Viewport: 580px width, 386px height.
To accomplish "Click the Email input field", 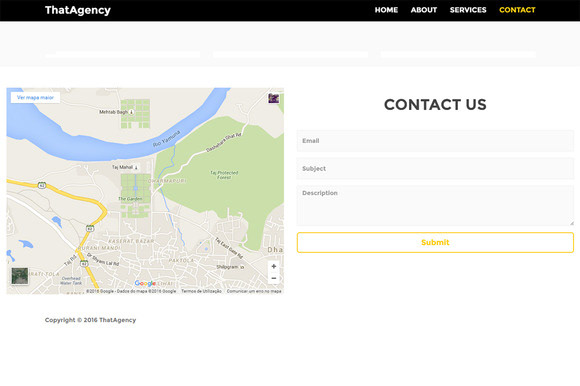I will pyautogui.click(x=435, y=141).
